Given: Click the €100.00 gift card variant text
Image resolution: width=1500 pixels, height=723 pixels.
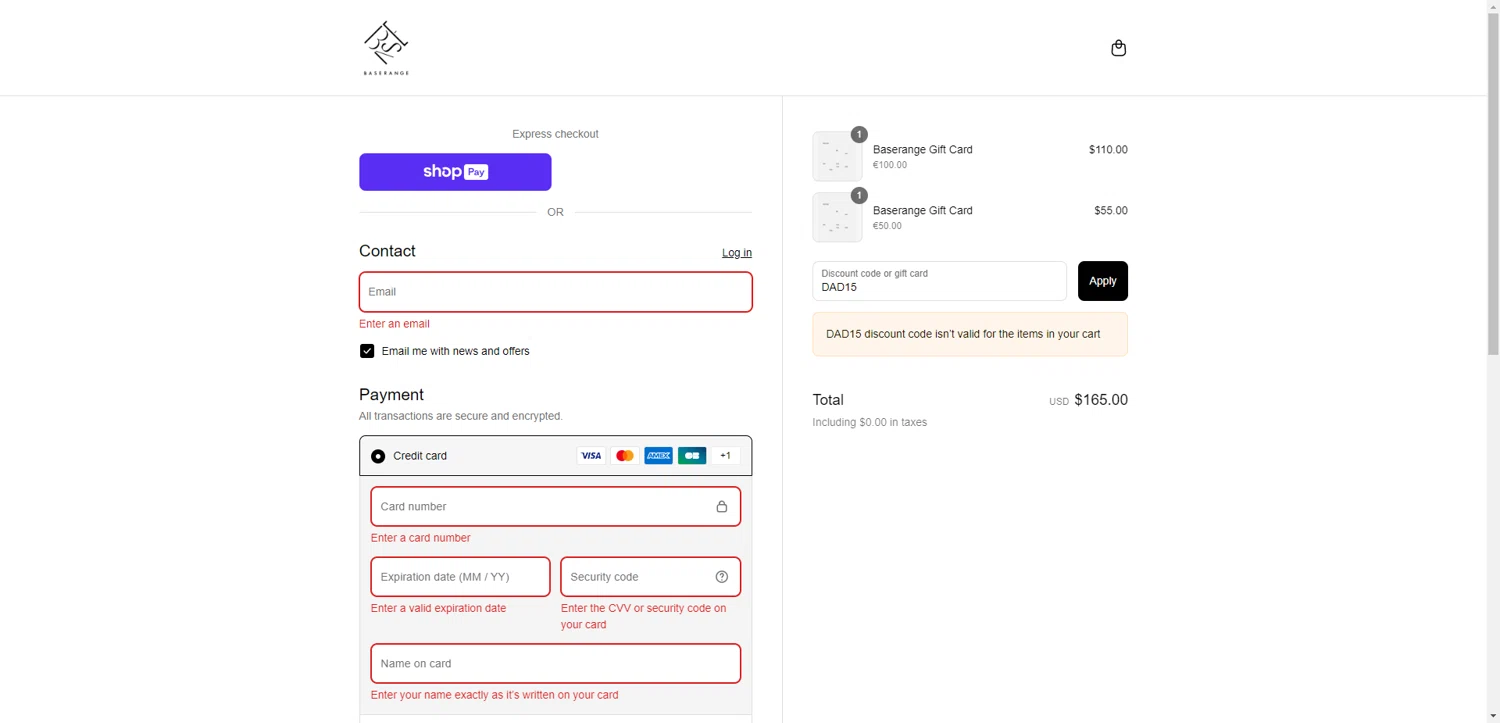Looking at the screenshot, I should tap(890, 165).
